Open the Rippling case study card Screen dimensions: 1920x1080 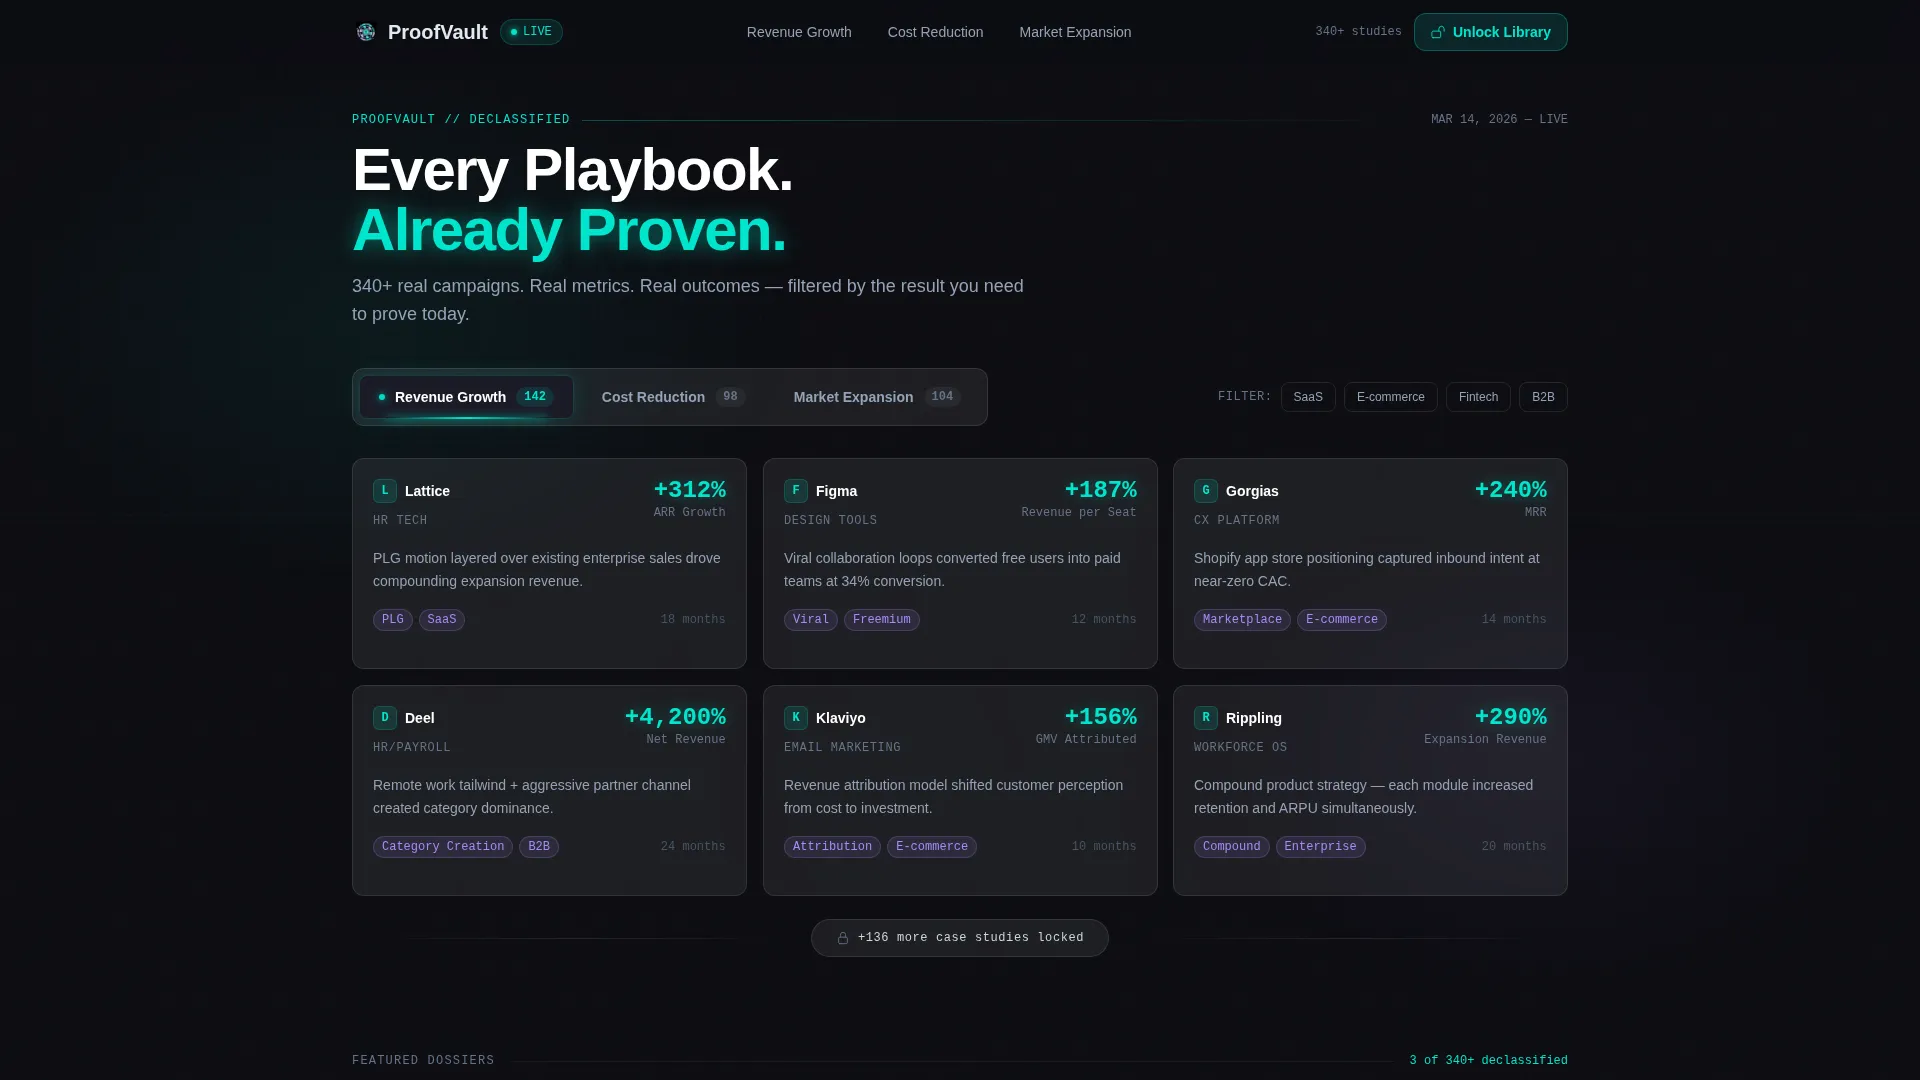pos(1370,791)
